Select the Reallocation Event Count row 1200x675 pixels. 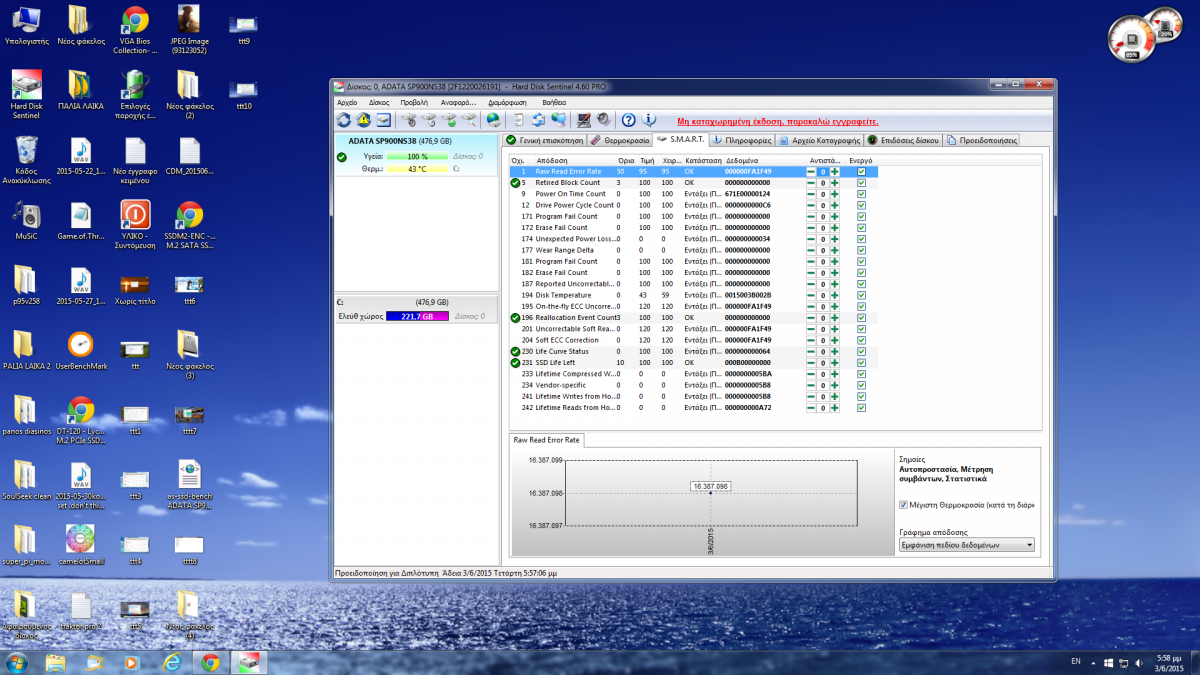pyautogui.click(x=693, y=318)
